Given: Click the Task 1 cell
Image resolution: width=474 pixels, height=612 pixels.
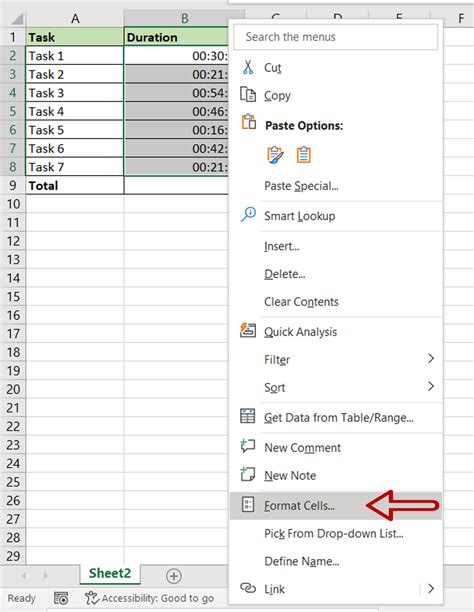Looking at the screenshot, I should pyautogui.click(x=75, y=55).
